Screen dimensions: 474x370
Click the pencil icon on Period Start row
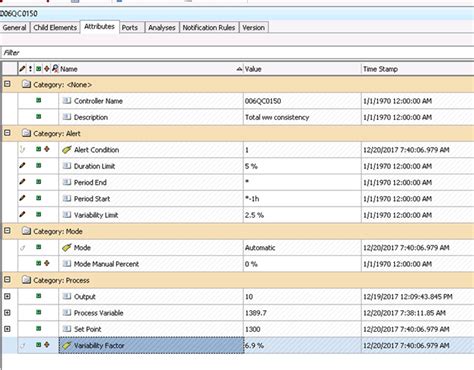[x=22, y=198]
